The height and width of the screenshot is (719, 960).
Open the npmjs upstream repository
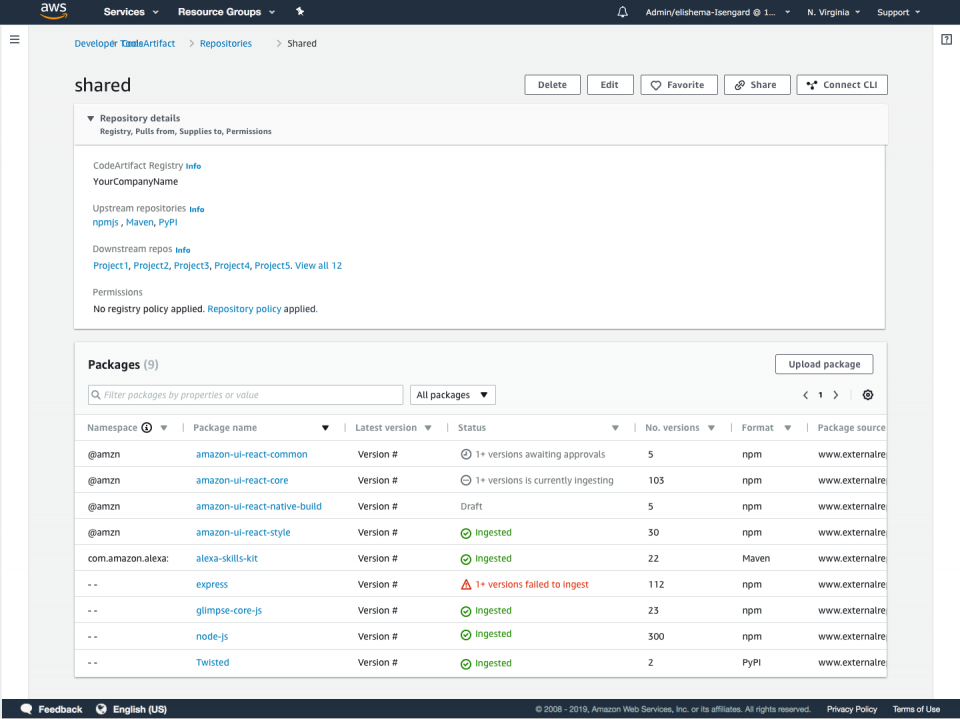(x=105, y=222)
